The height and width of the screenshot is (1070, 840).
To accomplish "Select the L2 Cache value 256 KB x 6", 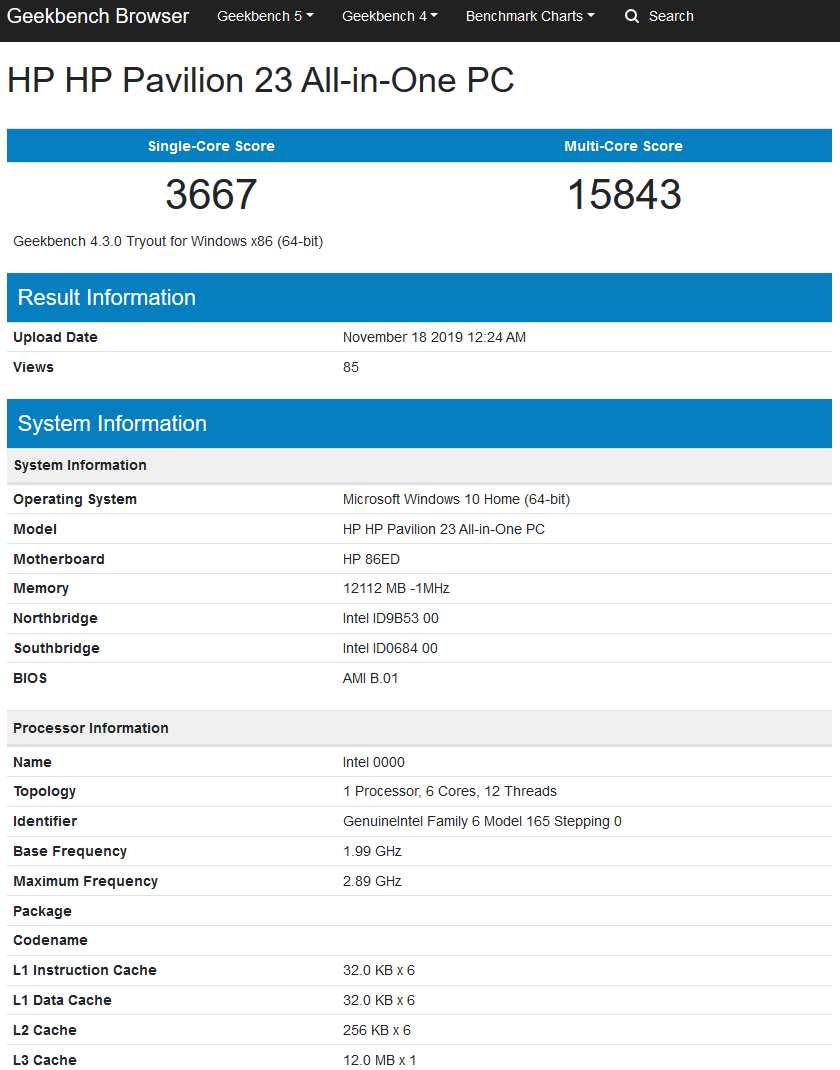I will click(377, 1030).
